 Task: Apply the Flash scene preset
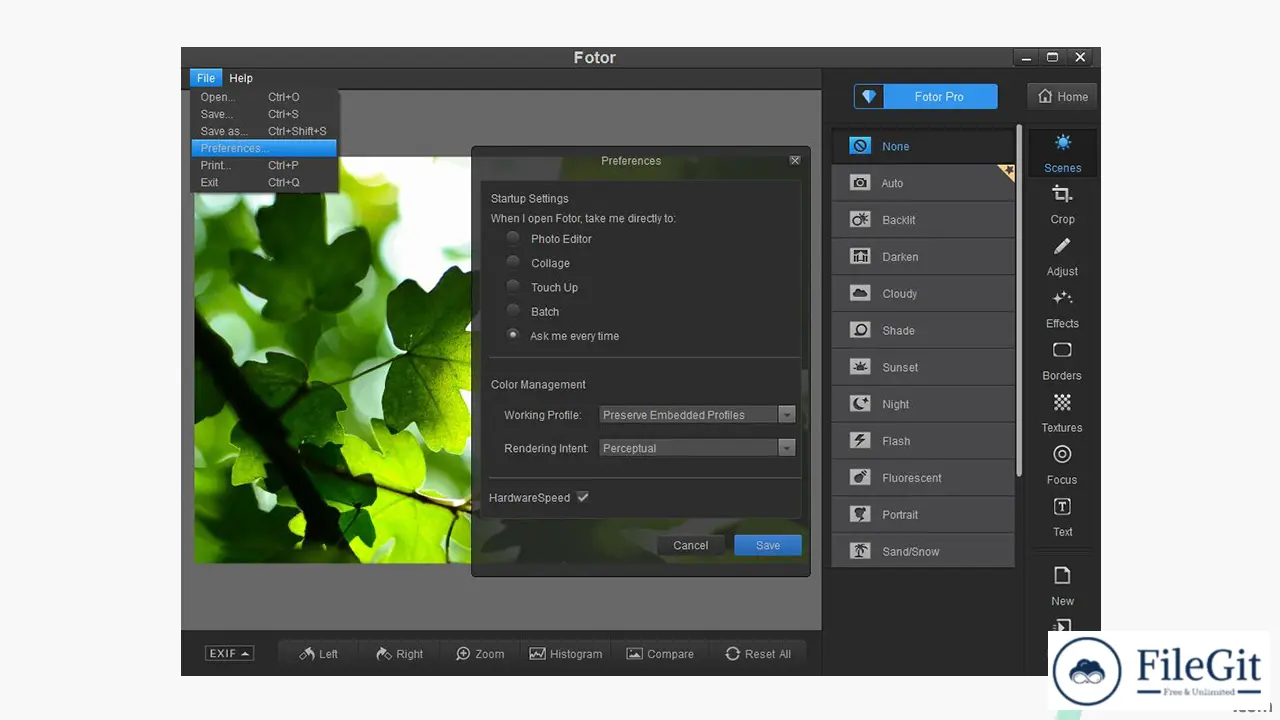923,441
